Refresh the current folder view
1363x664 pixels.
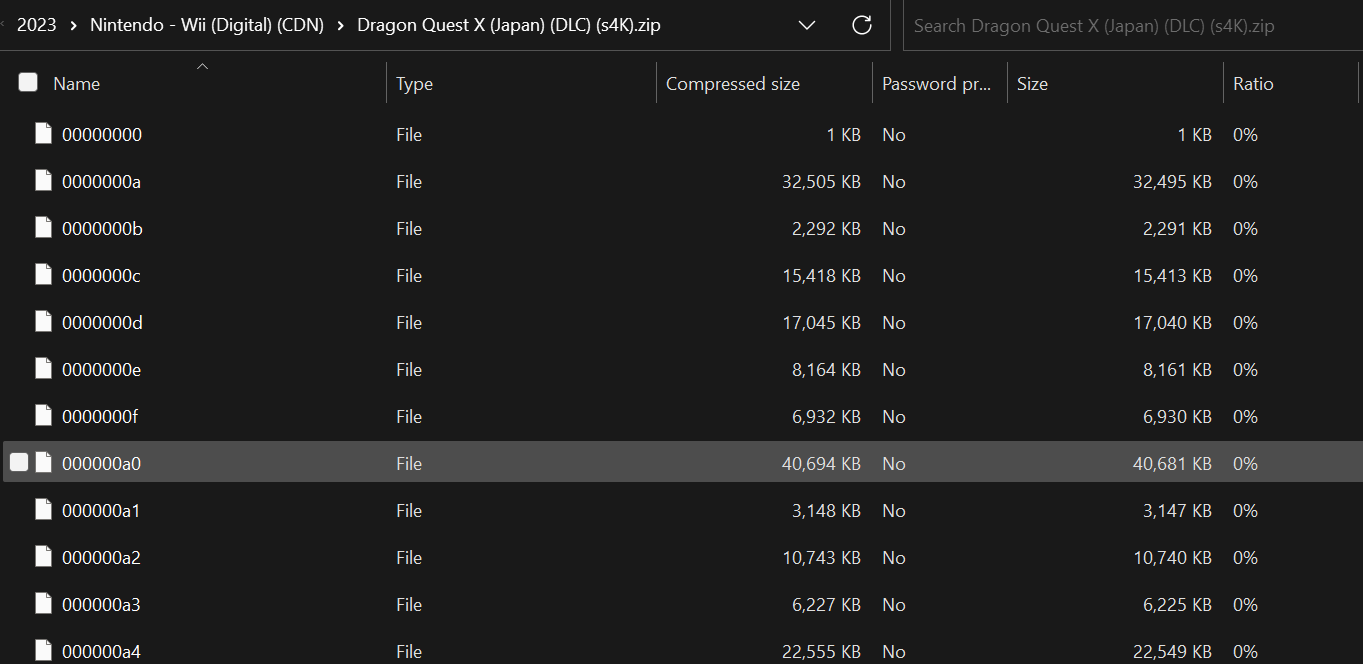(862, 26)
